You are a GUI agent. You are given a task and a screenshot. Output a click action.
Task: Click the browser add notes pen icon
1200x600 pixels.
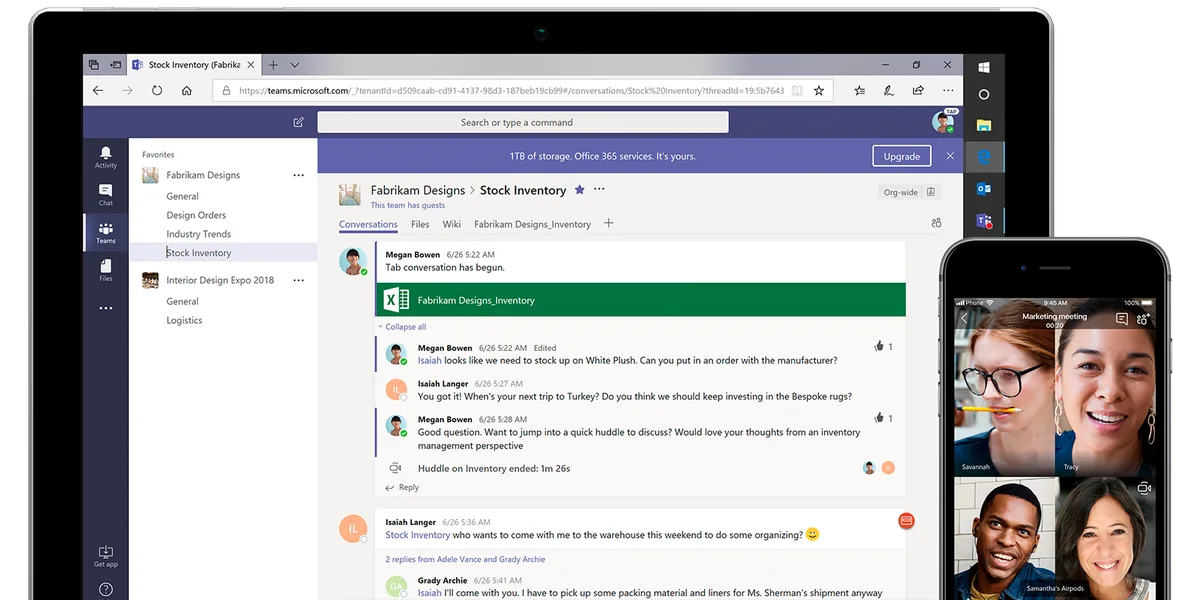click(888, 90)
